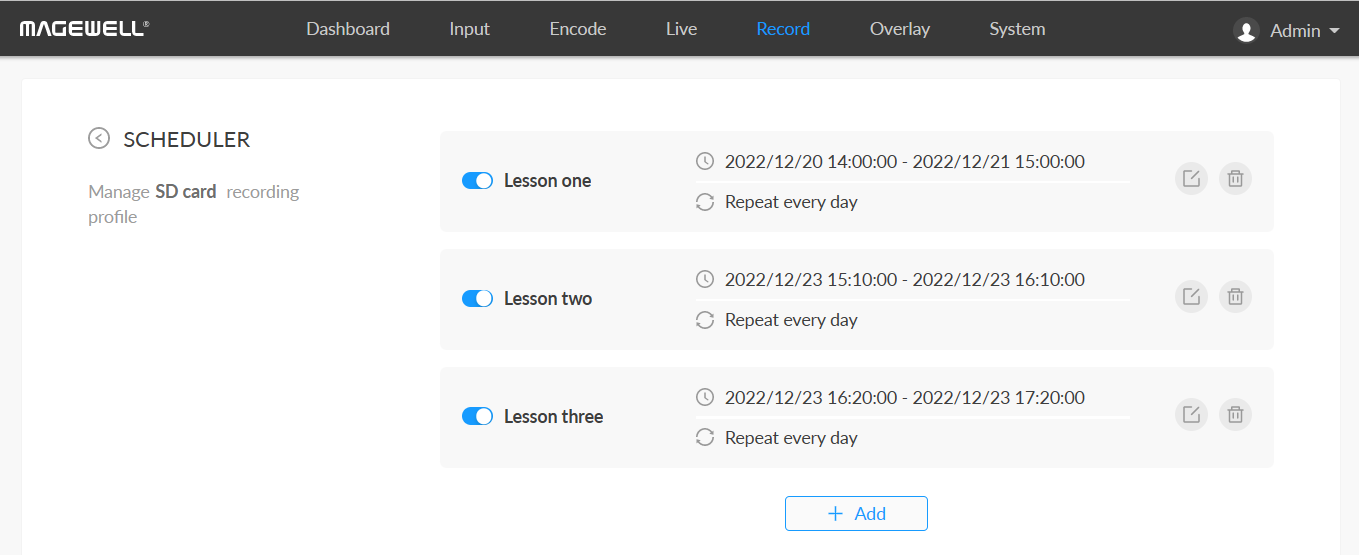1359x555 pixels.
Task: Edit the Lesson three schedule
Action: click(x=1191, y=415)
